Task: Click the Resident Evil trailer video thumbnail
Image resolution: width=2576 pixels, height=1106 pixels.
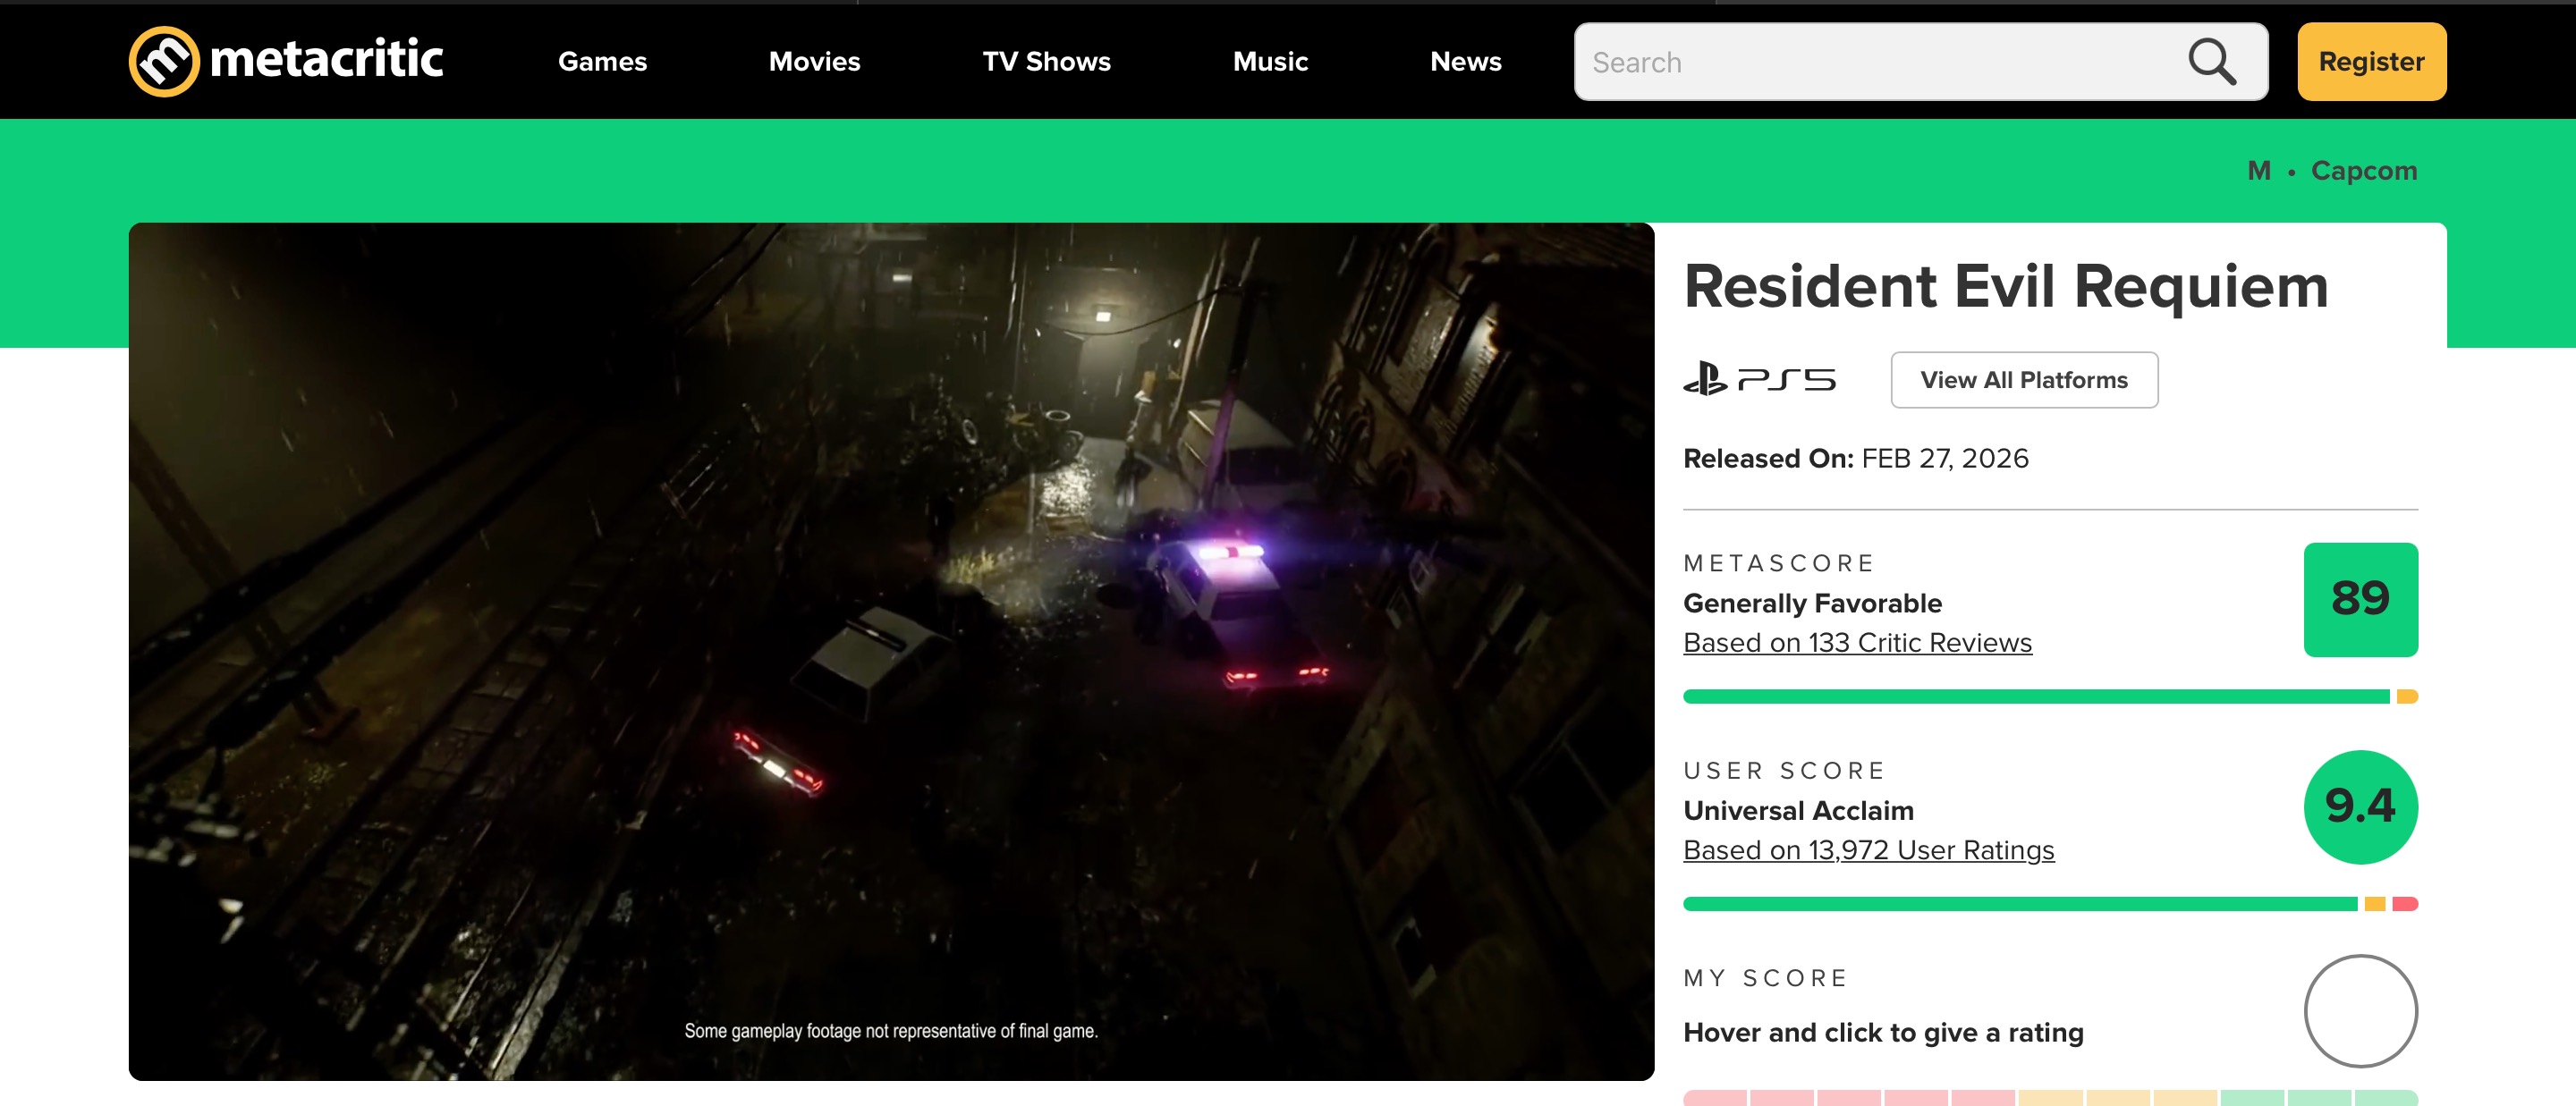Action: pos(890,650)
